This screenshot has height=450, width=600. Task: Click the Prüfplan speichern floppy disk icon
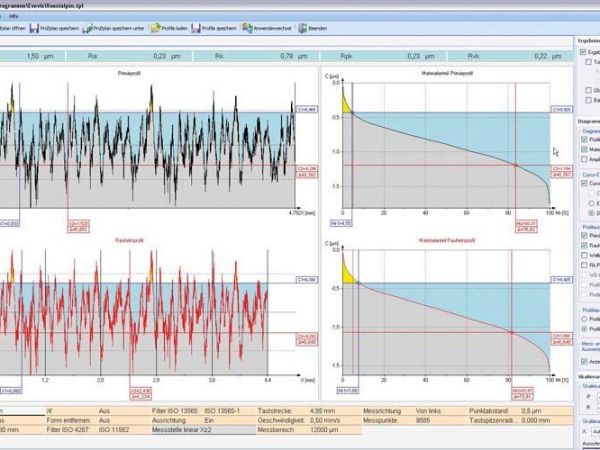click(34, 28)
